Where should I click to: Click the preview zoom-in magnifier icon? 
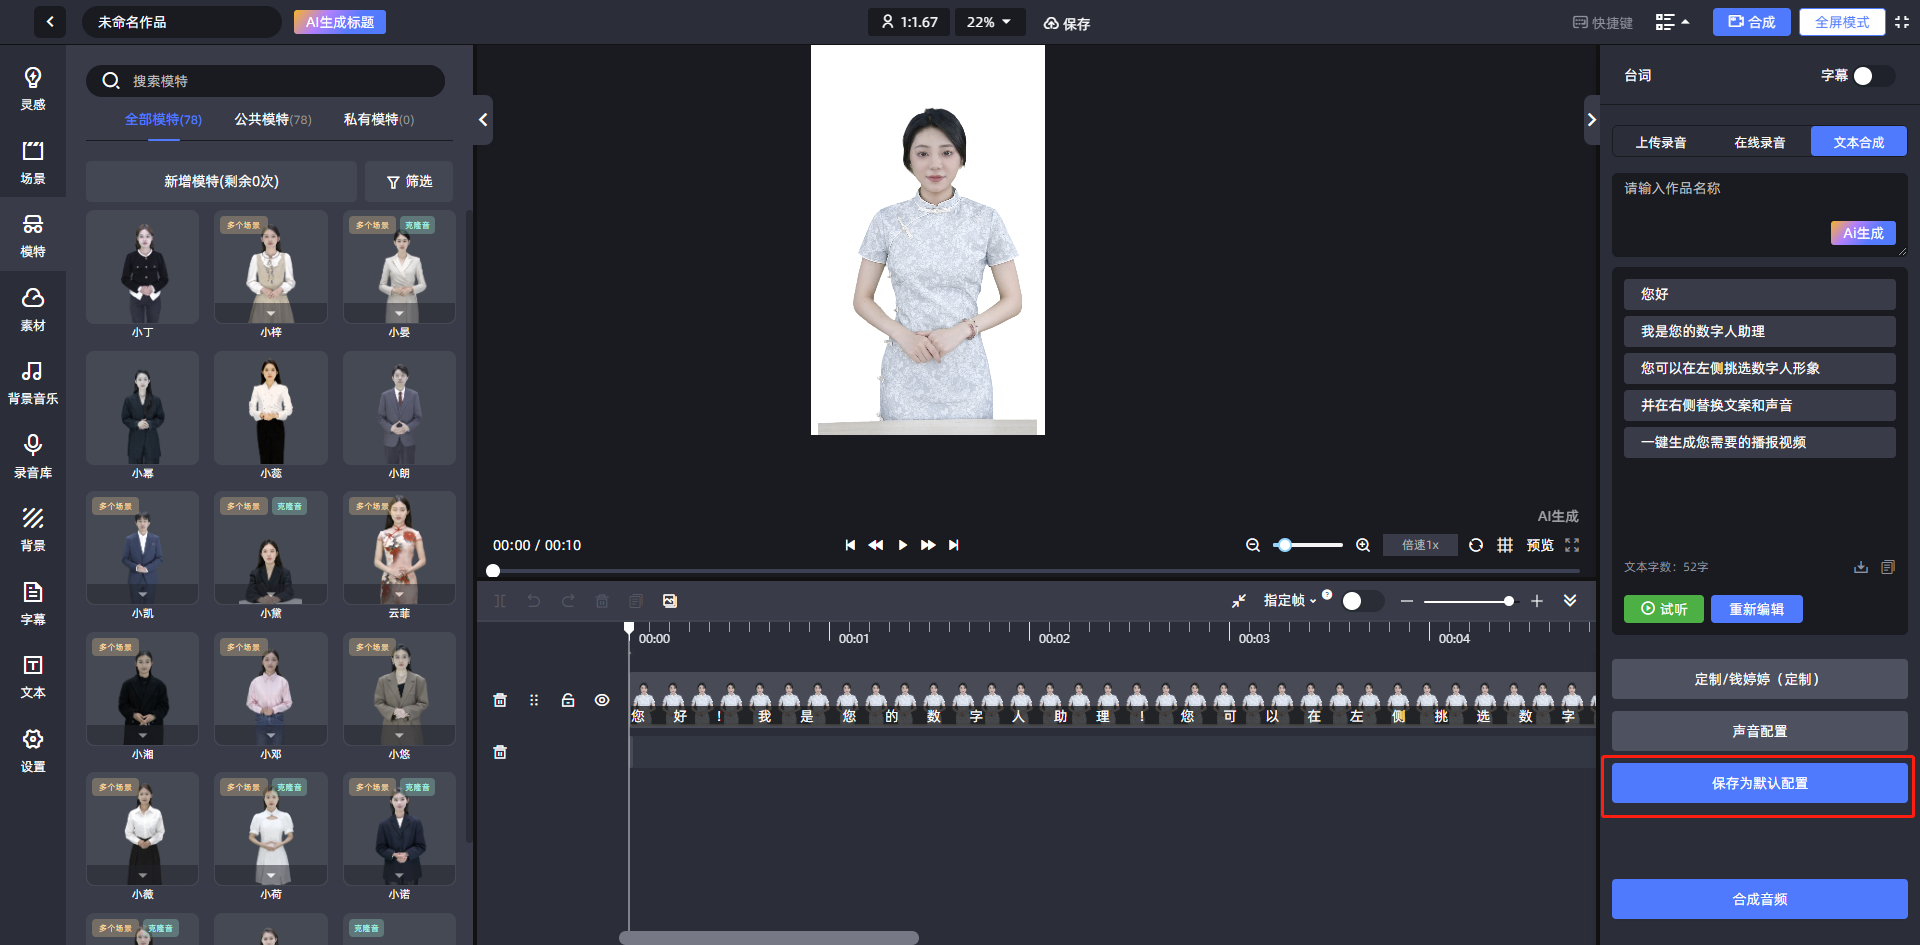[1363, 545]
